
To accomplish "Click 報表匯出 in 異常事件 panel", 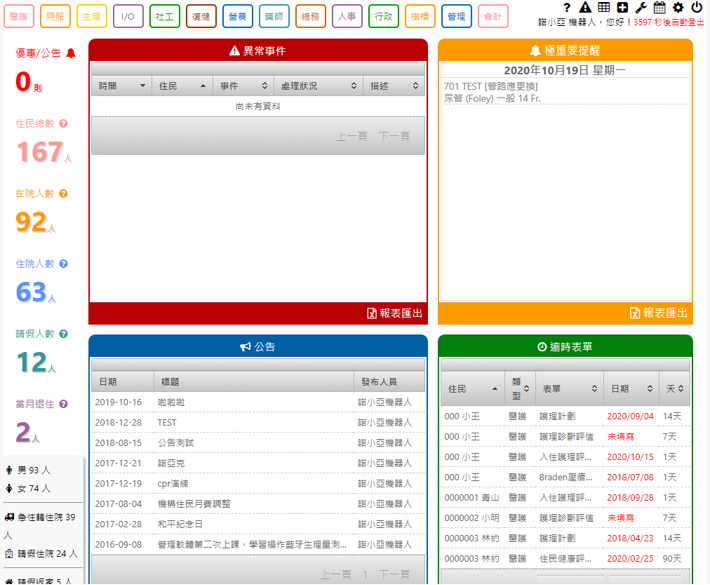I will point(395,313).
